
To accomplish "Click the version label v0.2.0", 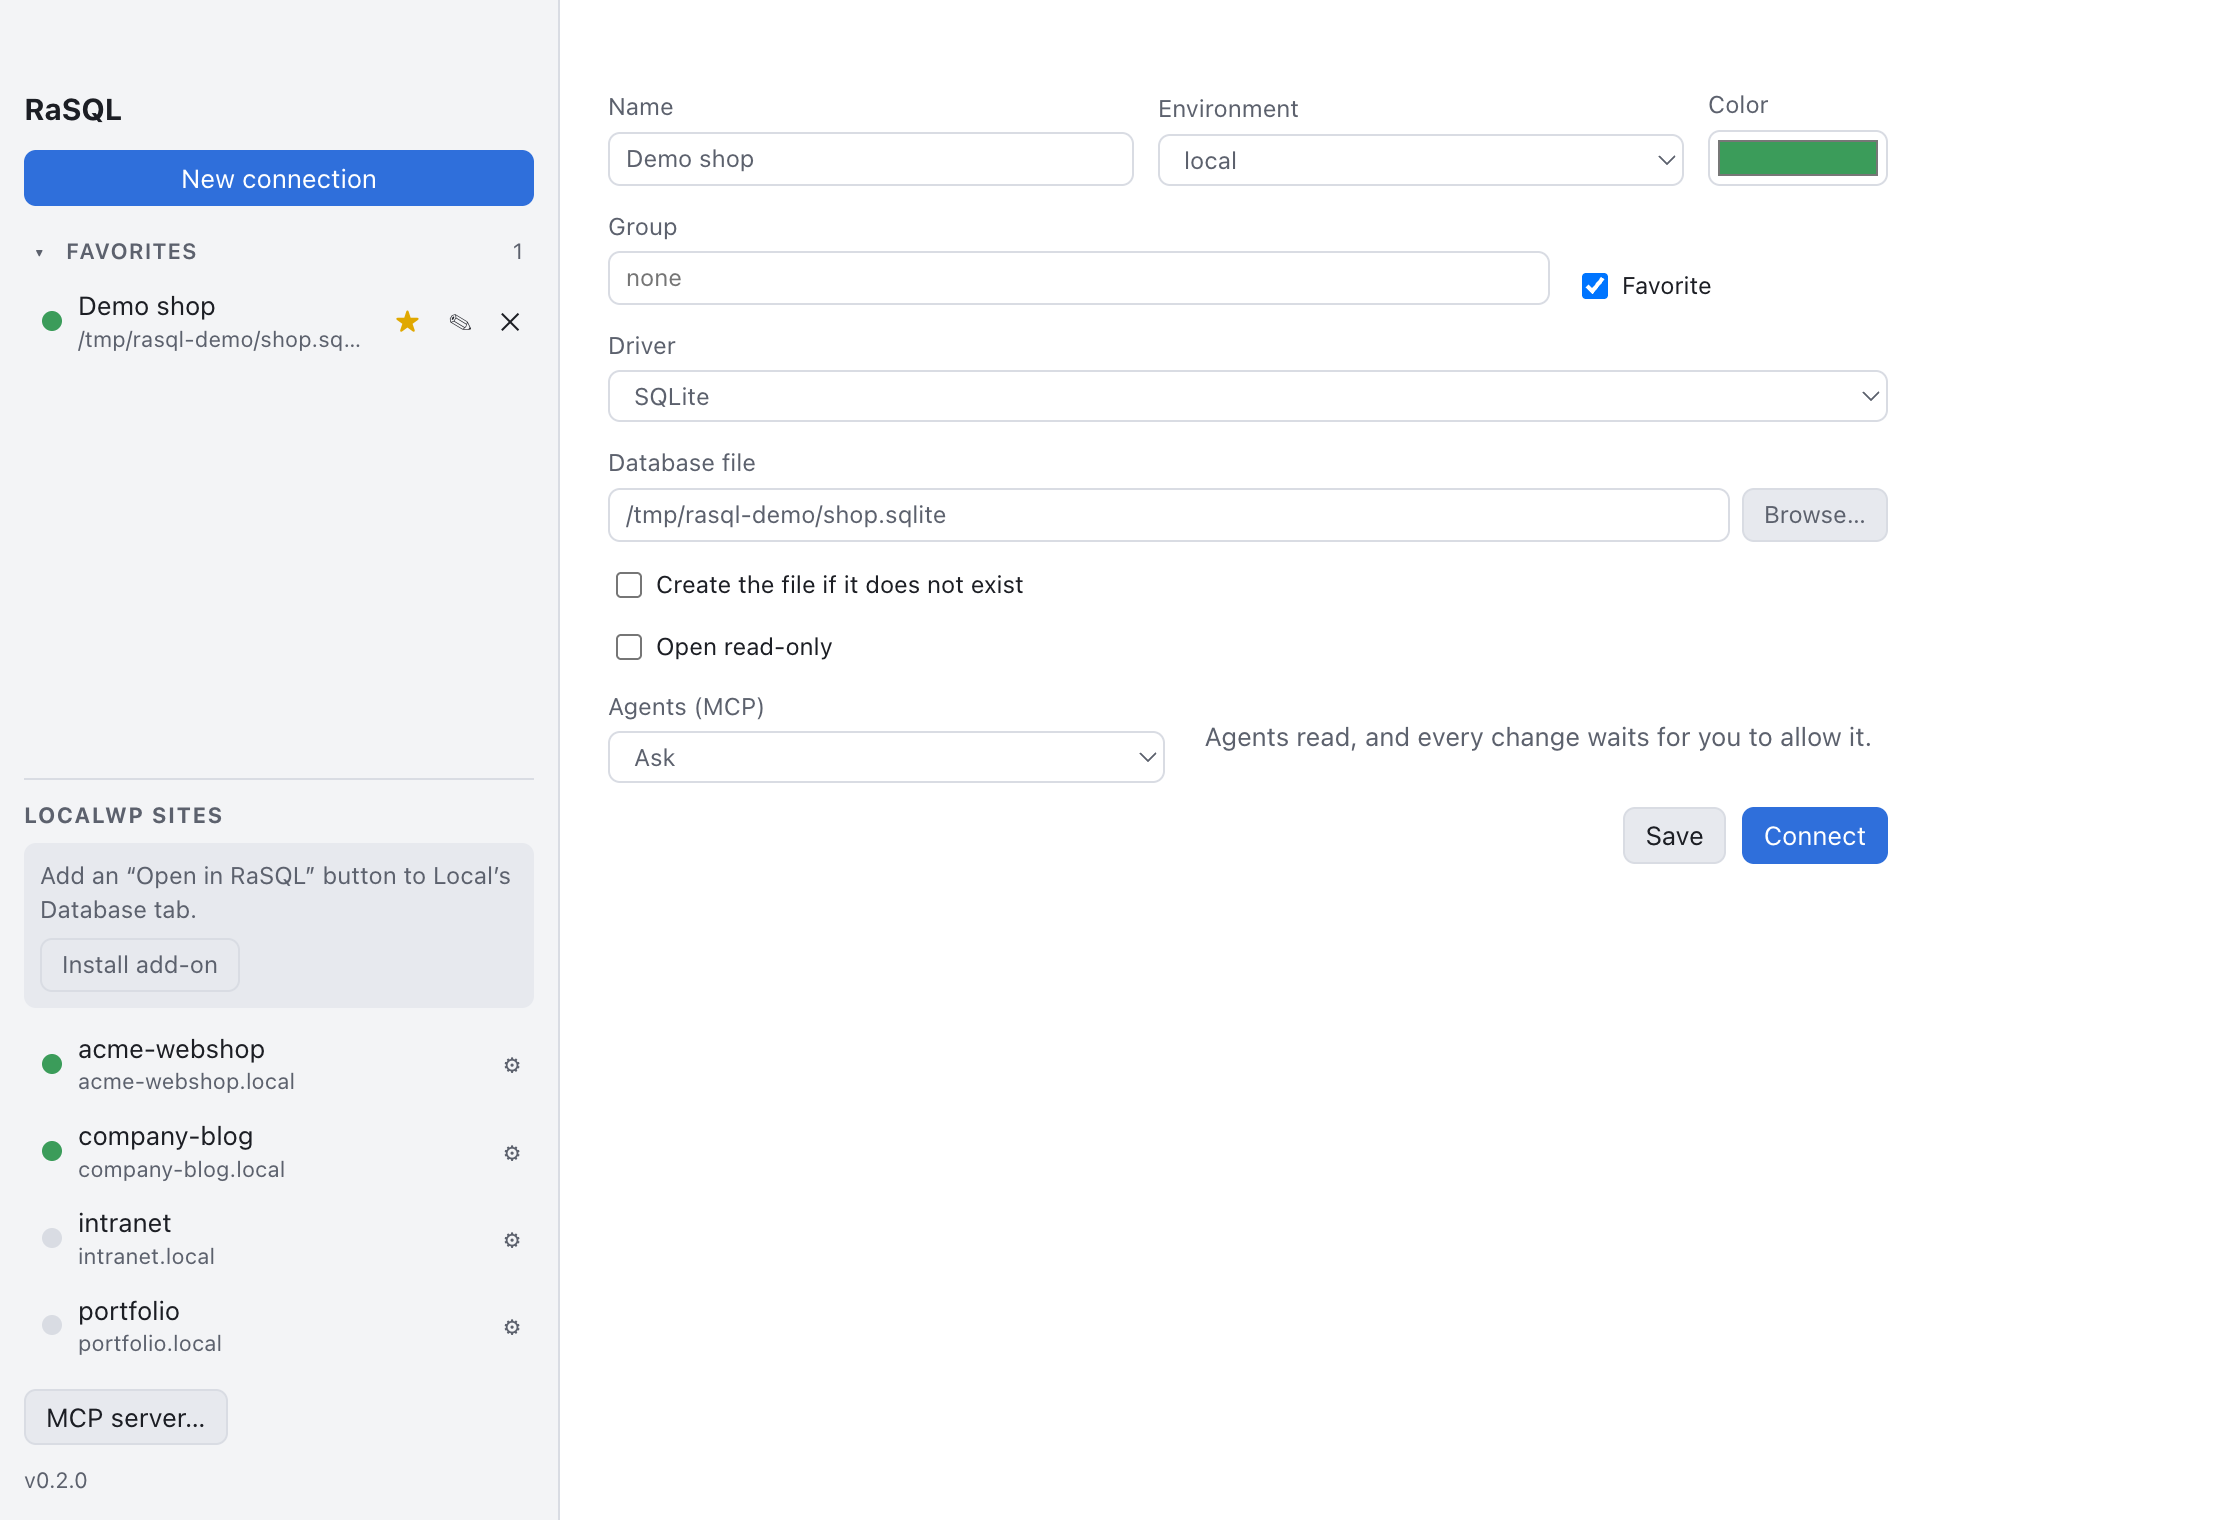I will coord(56,1480).
